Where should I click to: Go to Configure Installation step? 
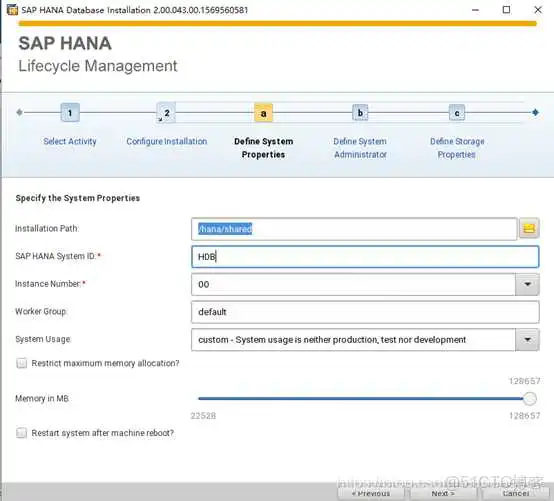pyautogui.click(x=167, y=141)
